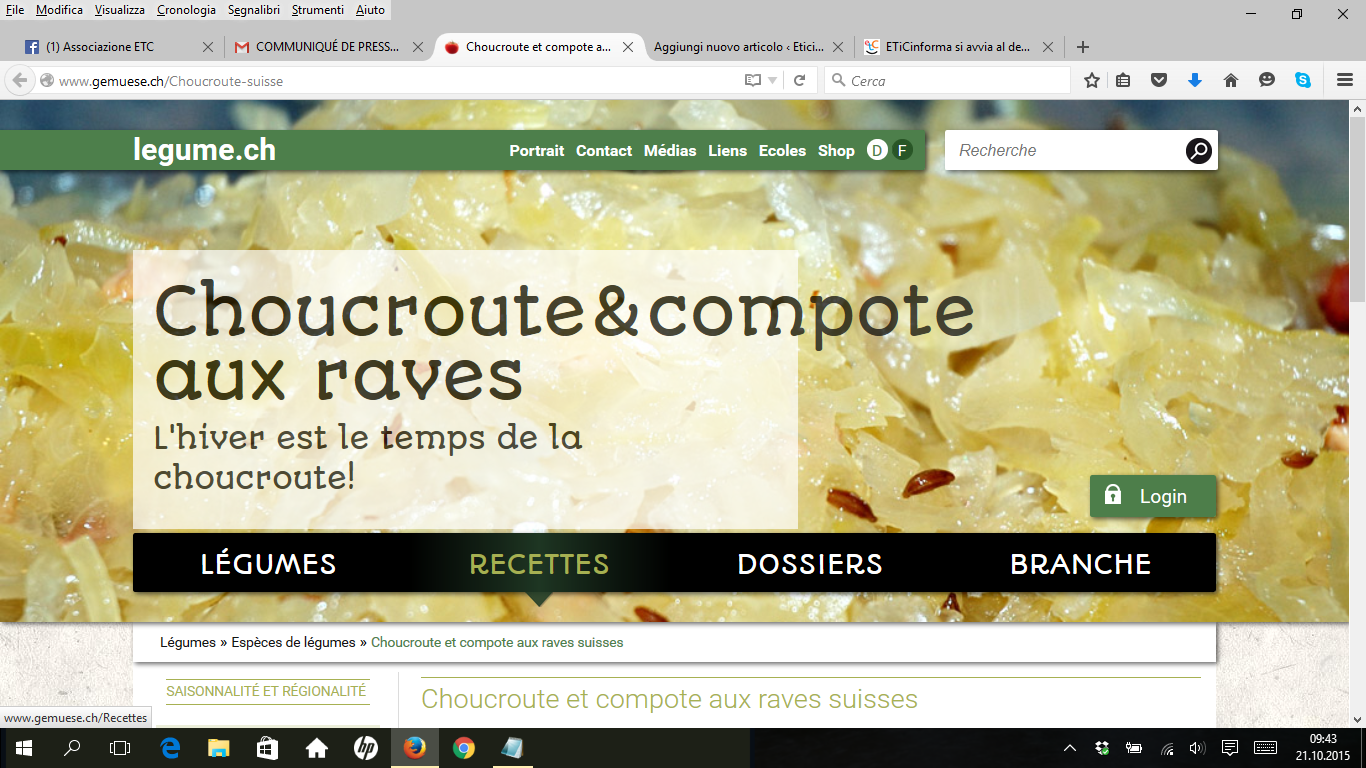Open the Firefox hamburger menu
1366x768 pixels.
pyautogui.click(x=1345, y=80)
